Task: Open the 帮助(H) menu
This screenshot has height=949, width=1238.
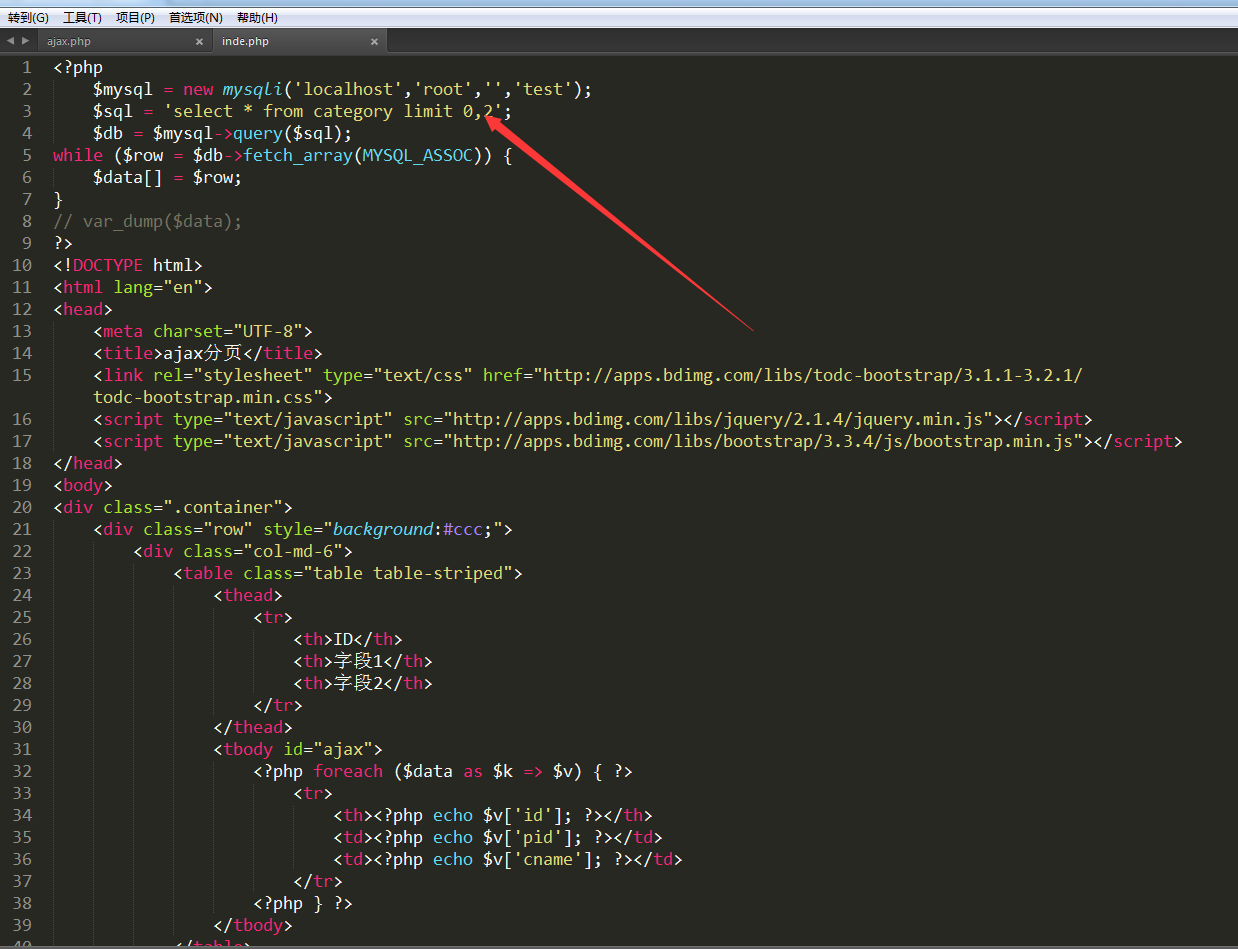Action: [x=257, y=17]
